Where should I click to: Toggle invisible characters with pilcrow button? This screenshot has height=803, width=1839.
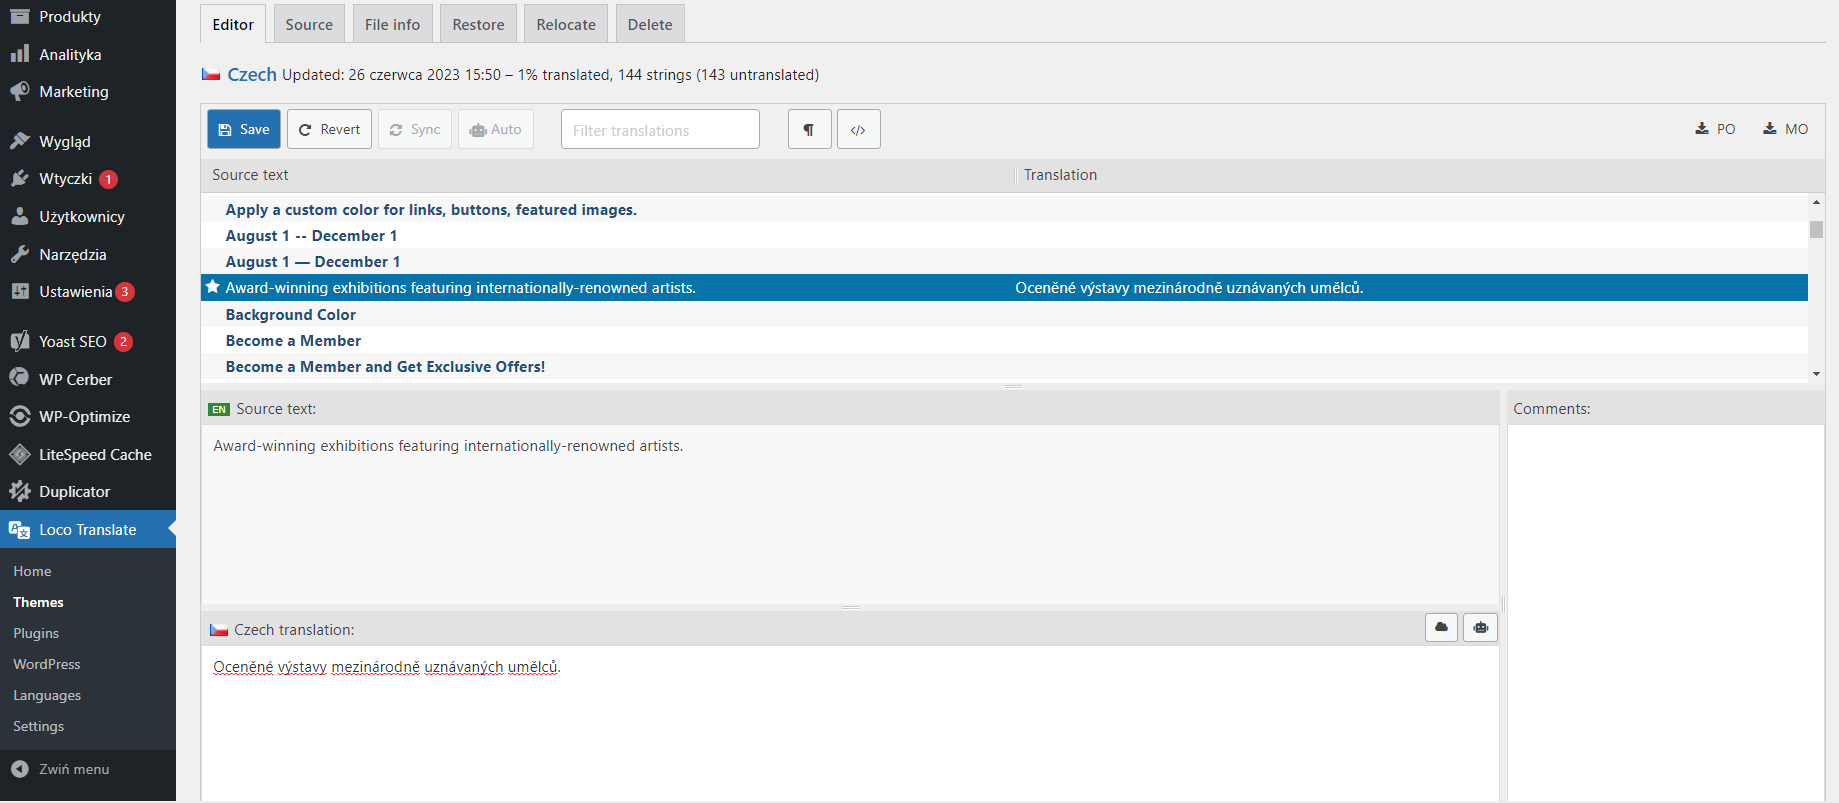pyautogui.click(x=809, y=129)
